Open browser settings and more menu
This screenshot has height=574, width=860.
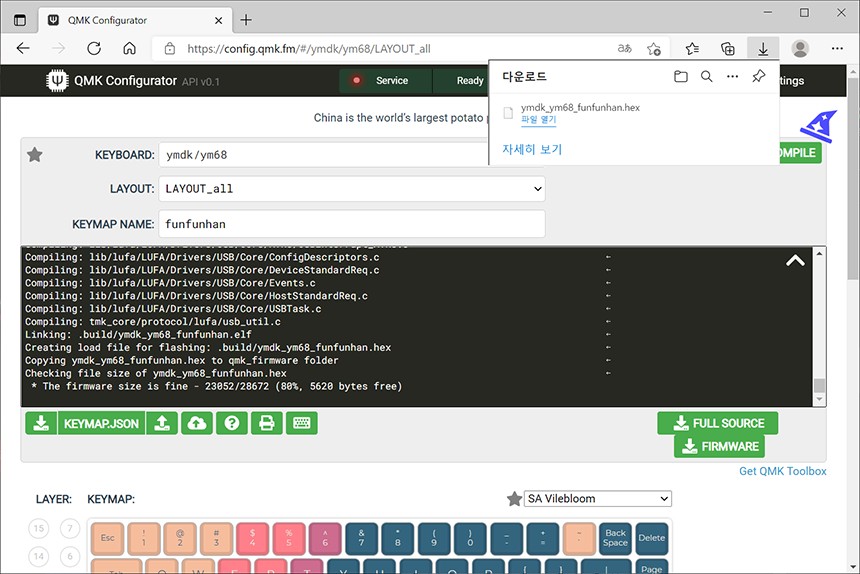(837, 49)
